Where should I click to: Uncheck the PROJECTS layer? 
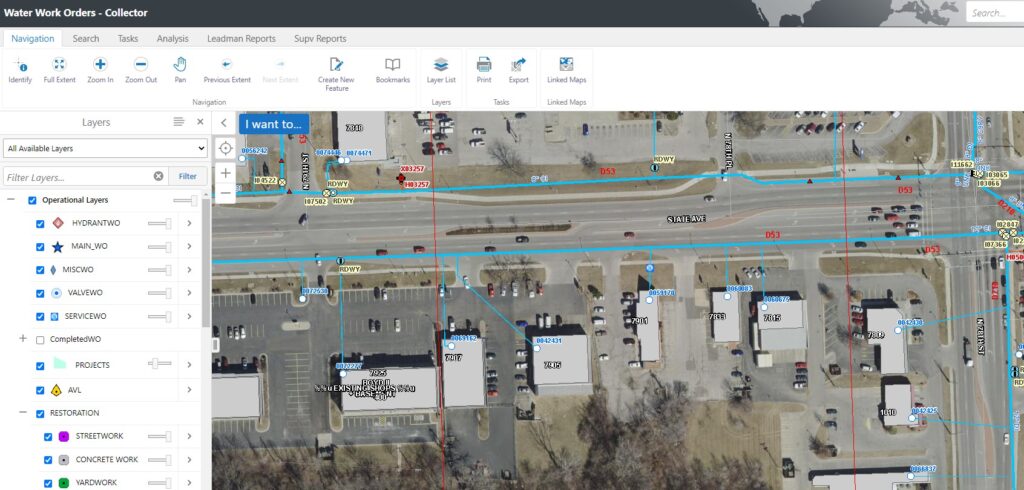(x=40, y=366)
